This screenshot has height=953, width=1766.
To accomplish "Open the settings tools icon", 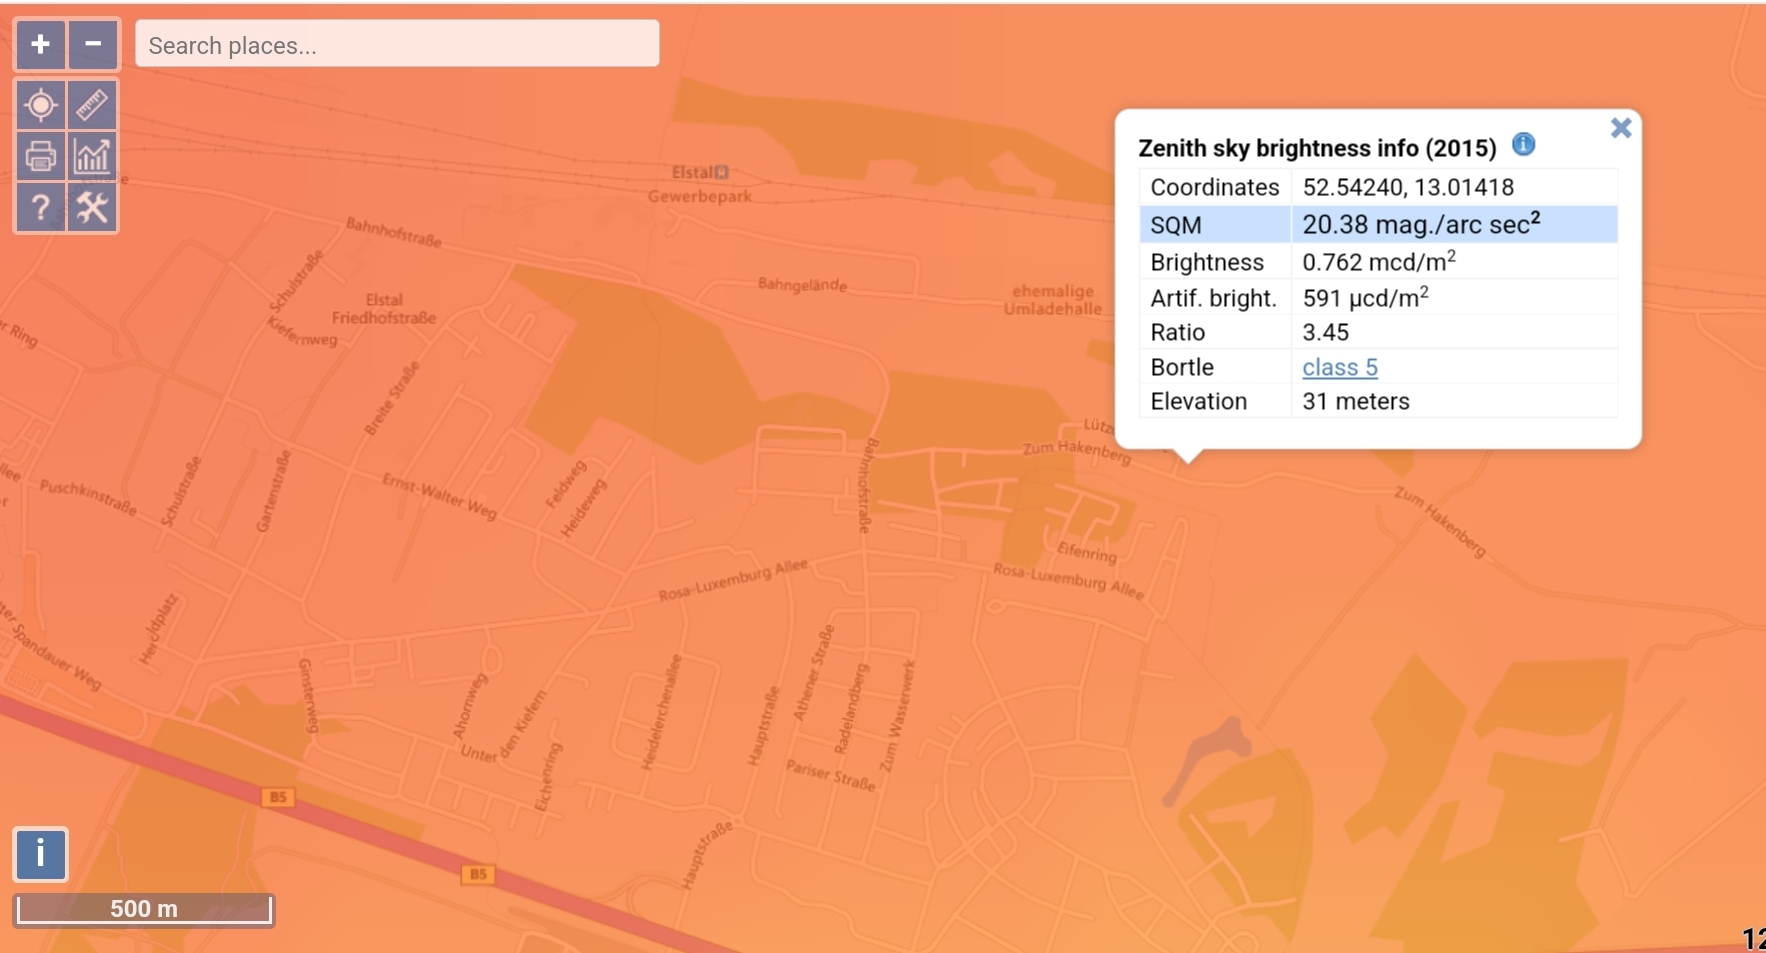I will click(x=92, y=207).
